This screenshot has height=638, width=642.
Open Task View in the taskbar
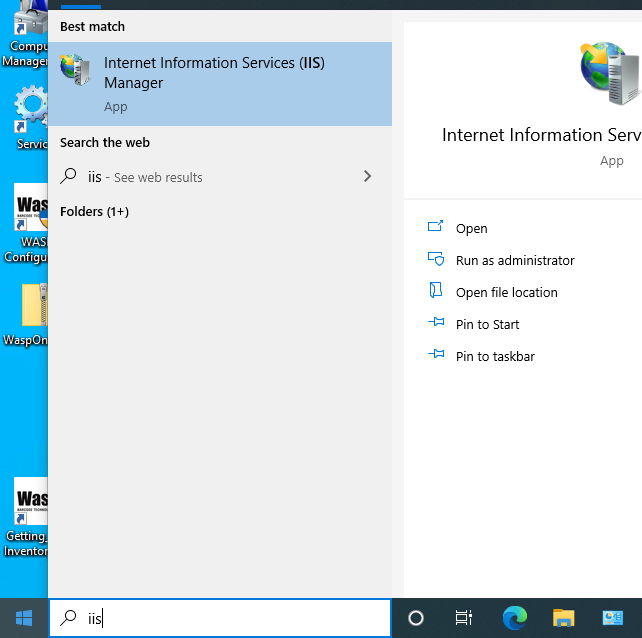(463, 618)
